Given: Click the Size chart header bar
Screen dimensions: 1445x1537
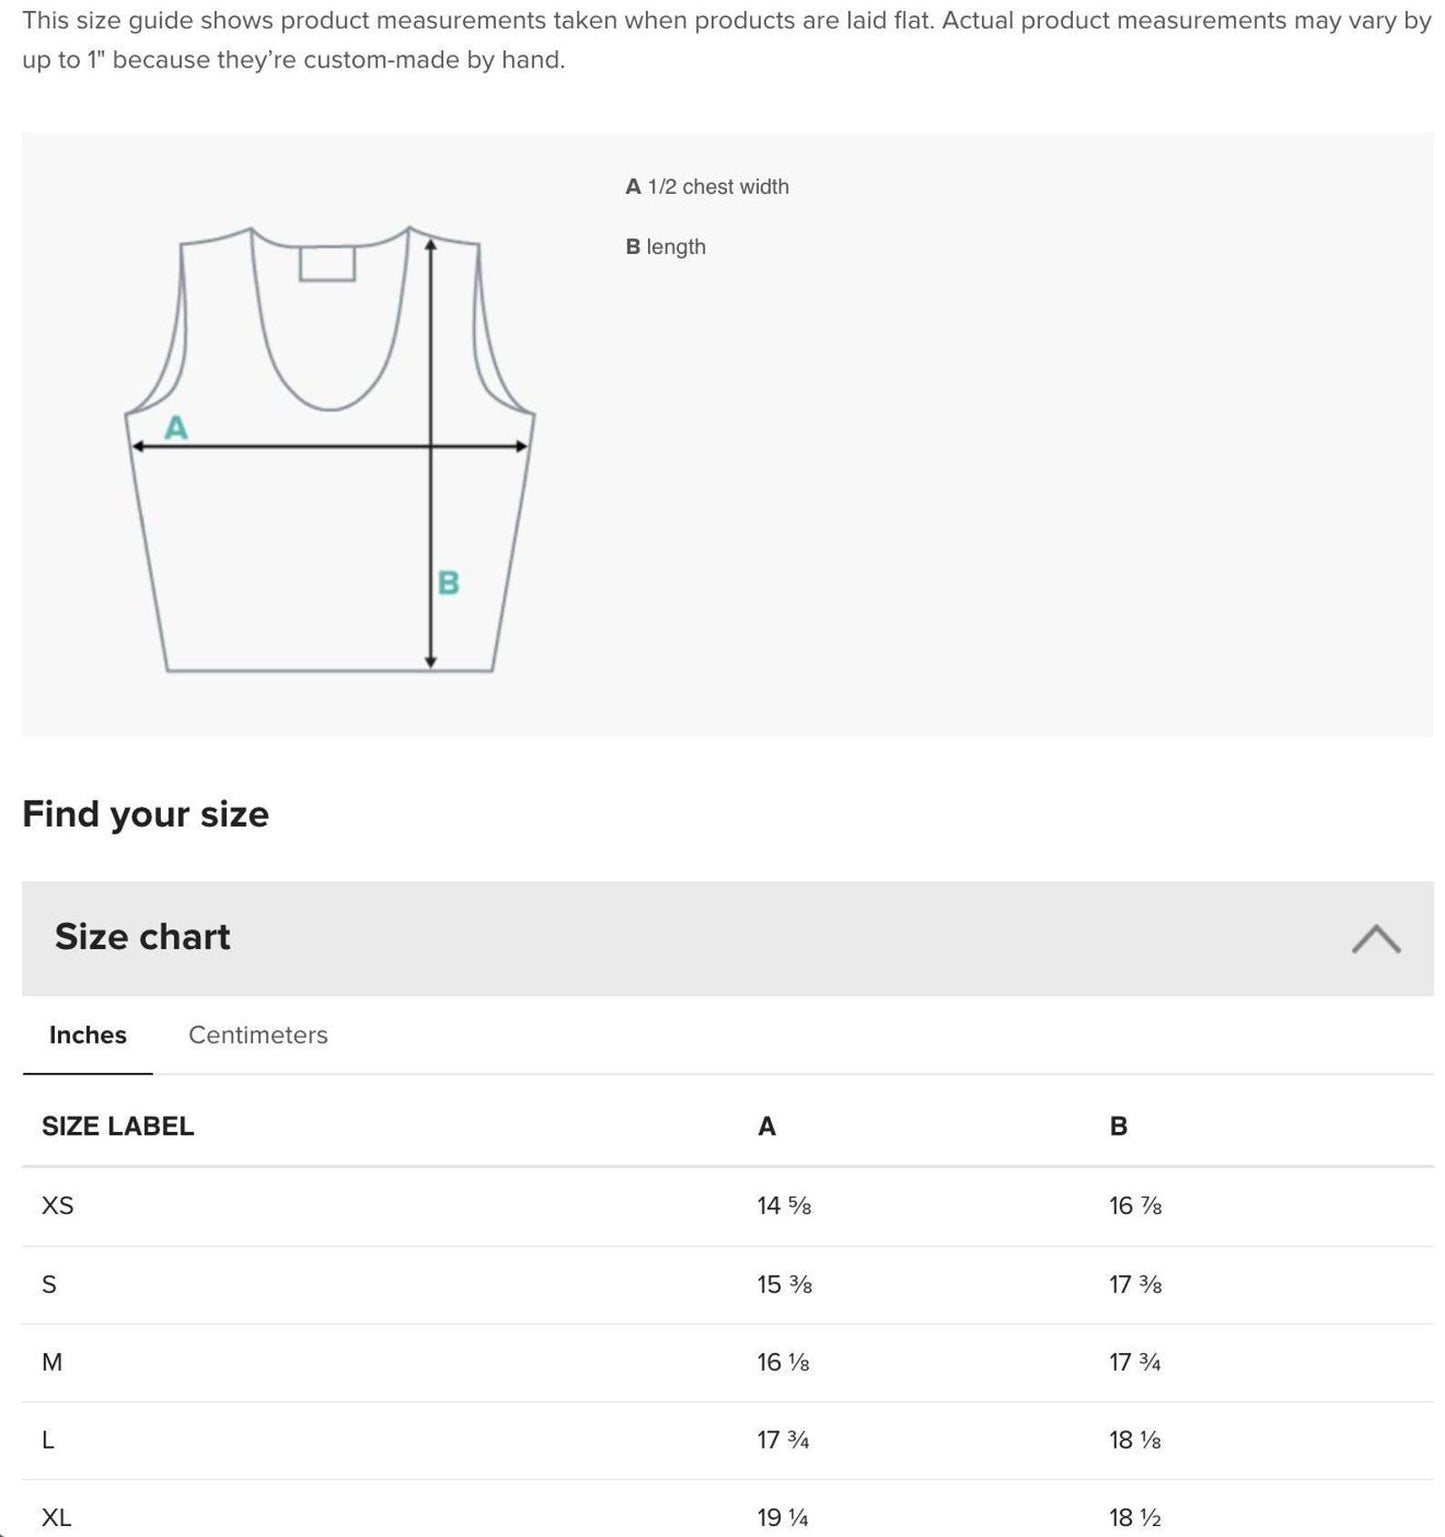Looking at the screenshot, I should tap(143, 937).
